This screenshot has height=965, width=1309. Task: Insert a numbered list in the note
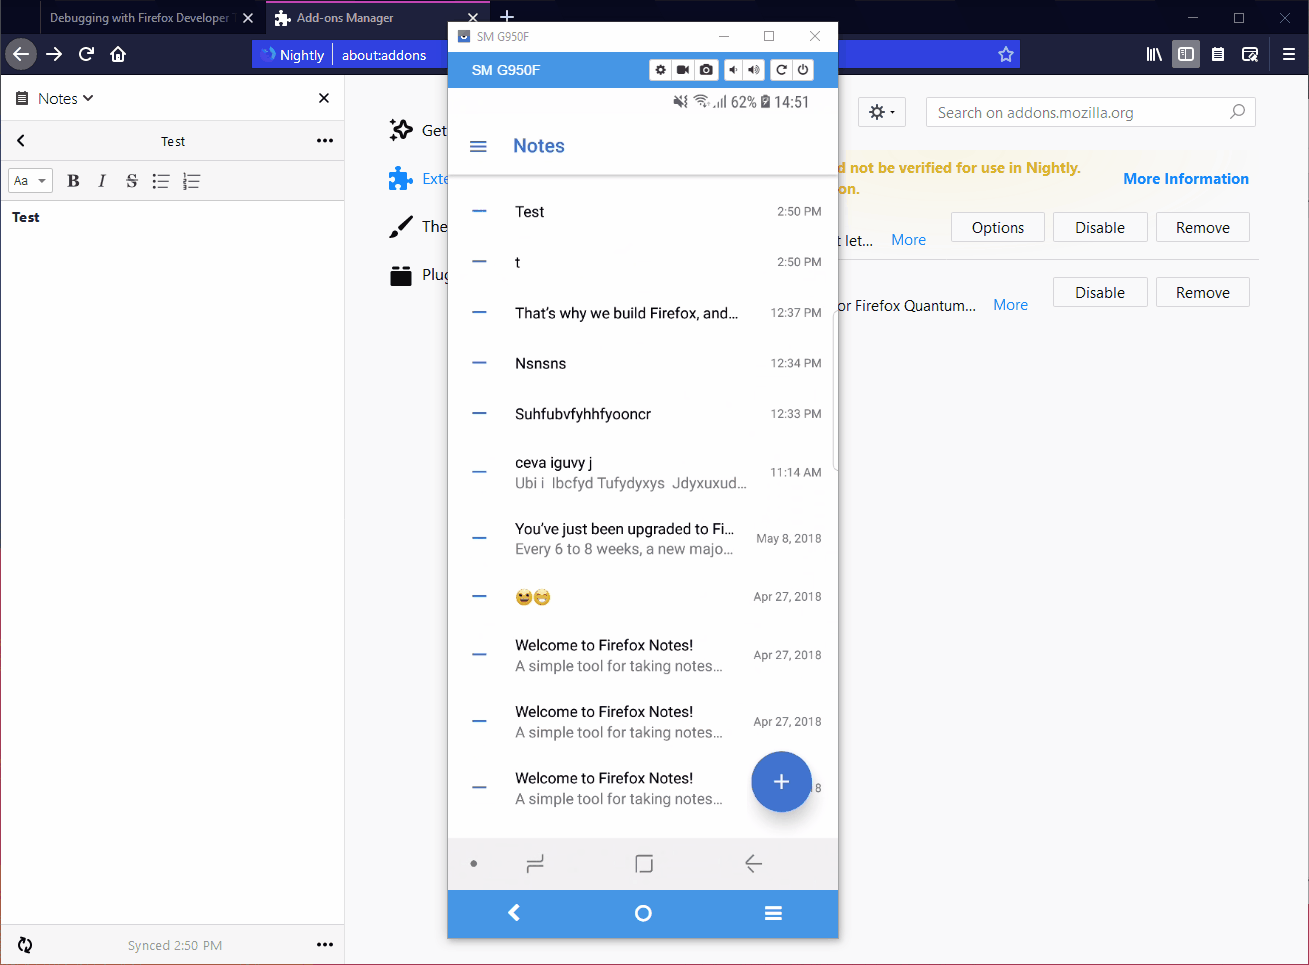pyautogui.click(x=191, y=181)
